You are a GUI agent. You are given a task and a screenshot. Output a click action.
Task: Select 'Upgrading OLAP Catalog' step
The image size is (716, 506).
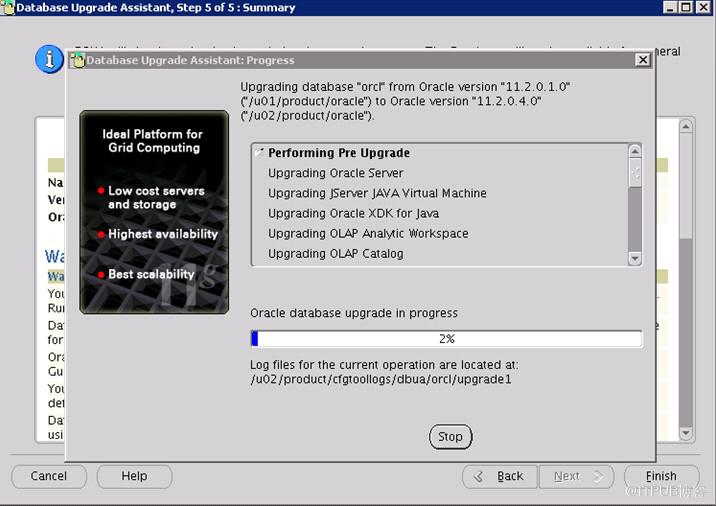[x=336, y=253]
